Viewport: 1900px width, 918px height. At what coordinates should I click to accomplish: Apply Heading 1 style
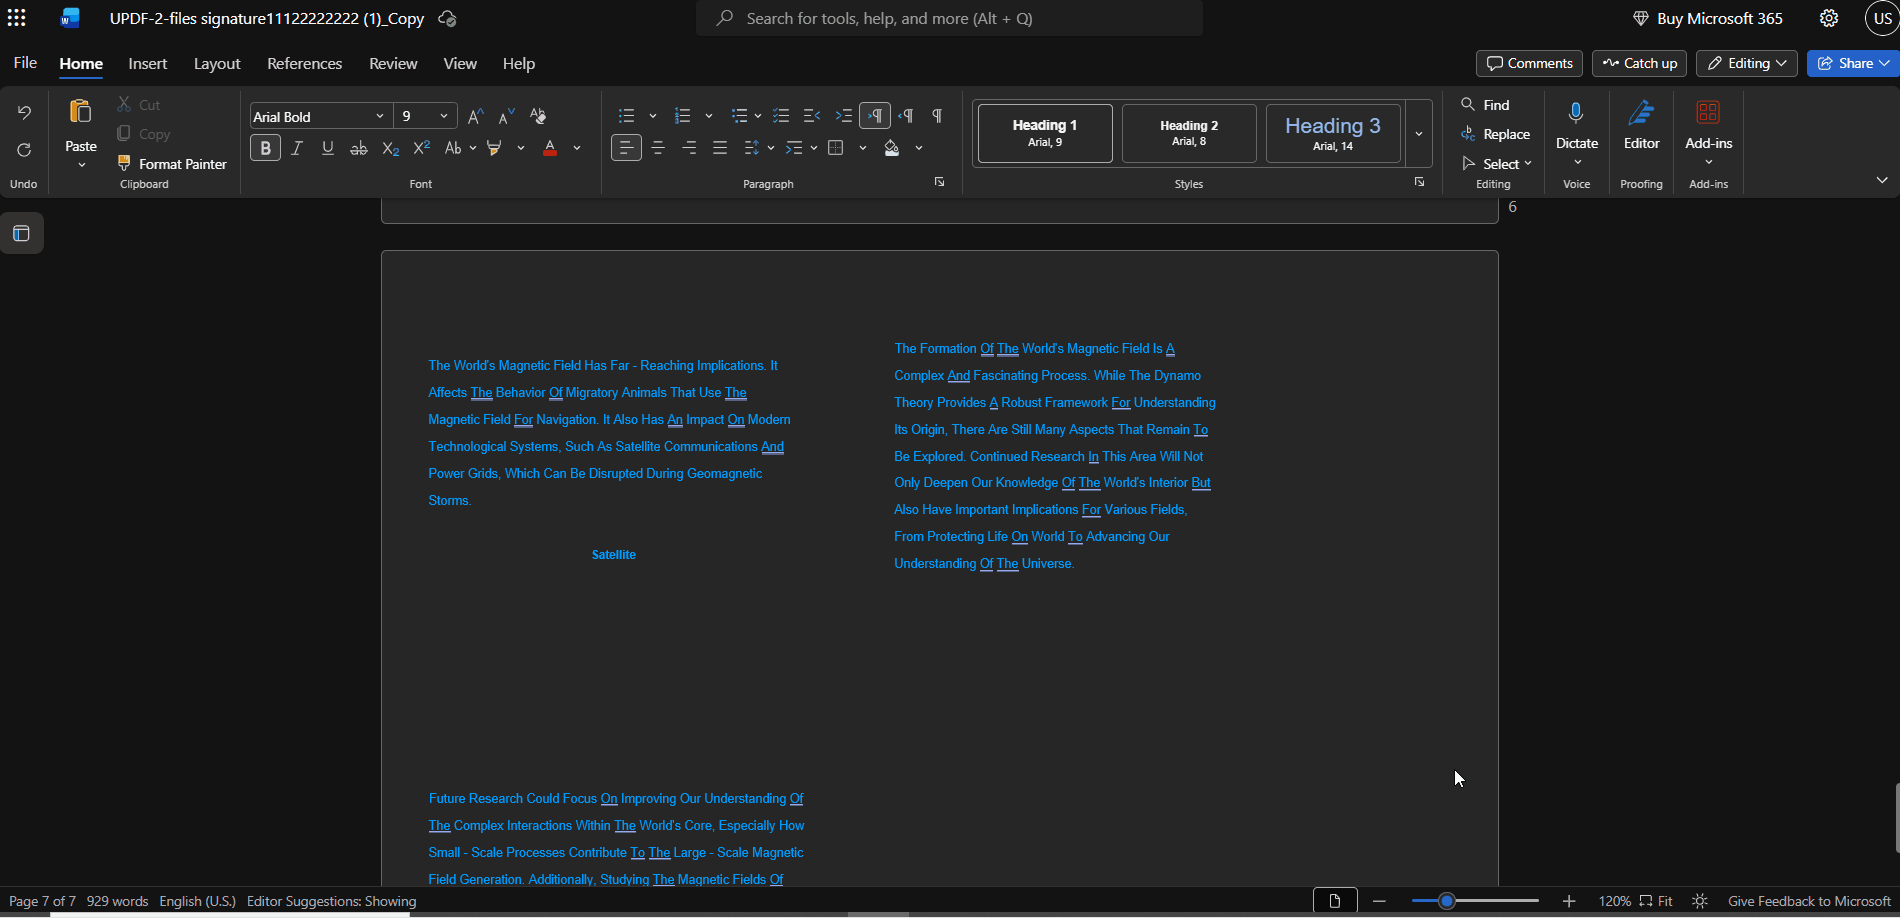1045,133
